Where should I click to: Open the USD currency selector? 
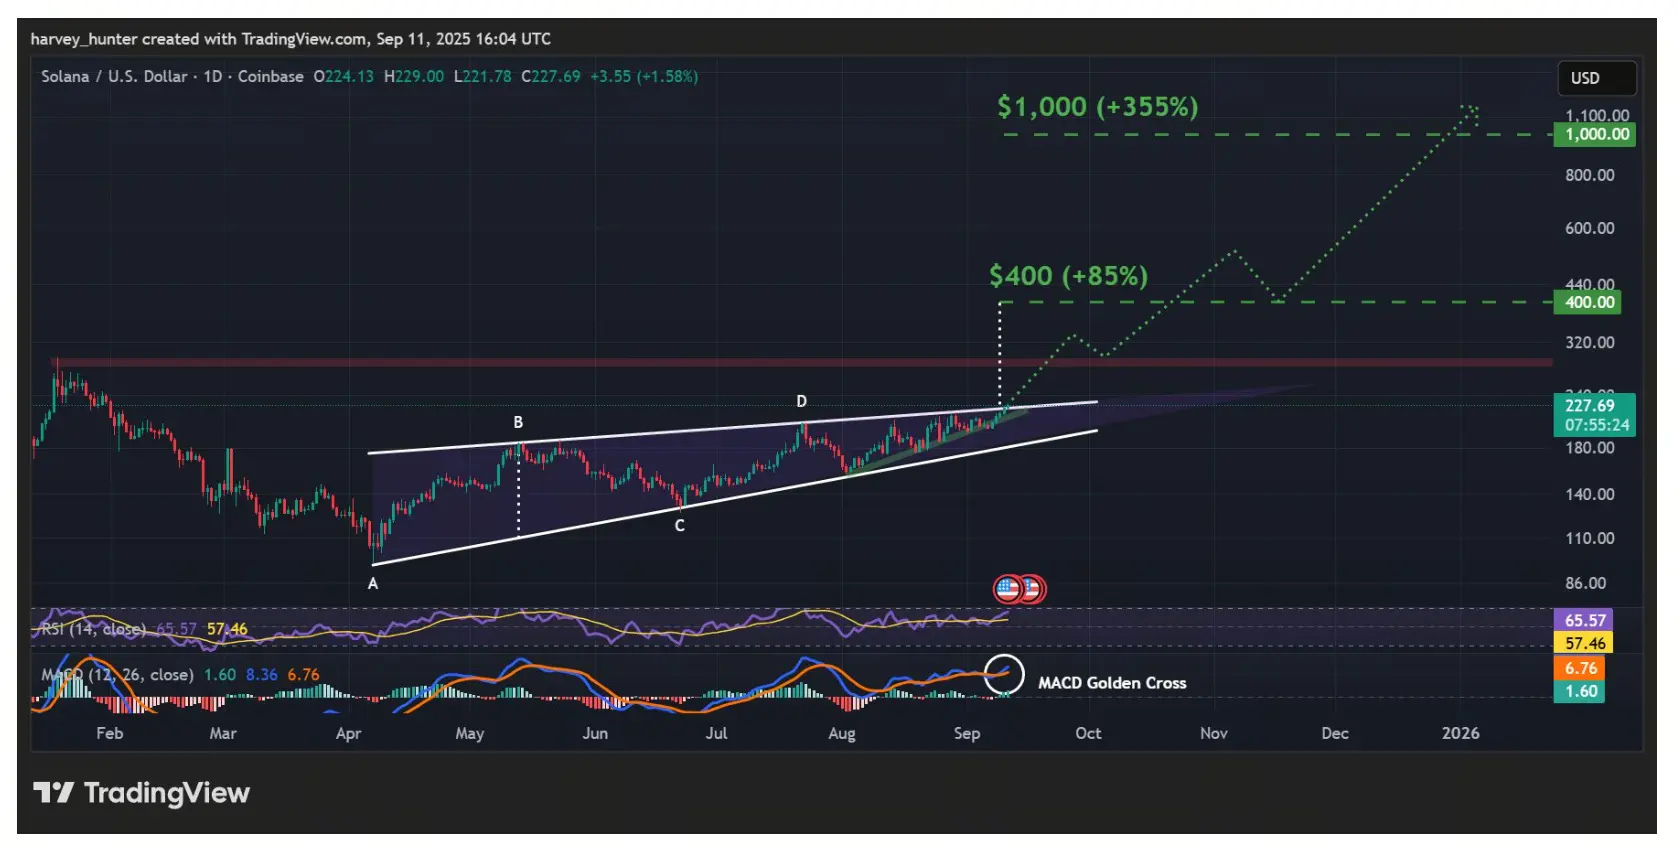[x=1597, y=78]
